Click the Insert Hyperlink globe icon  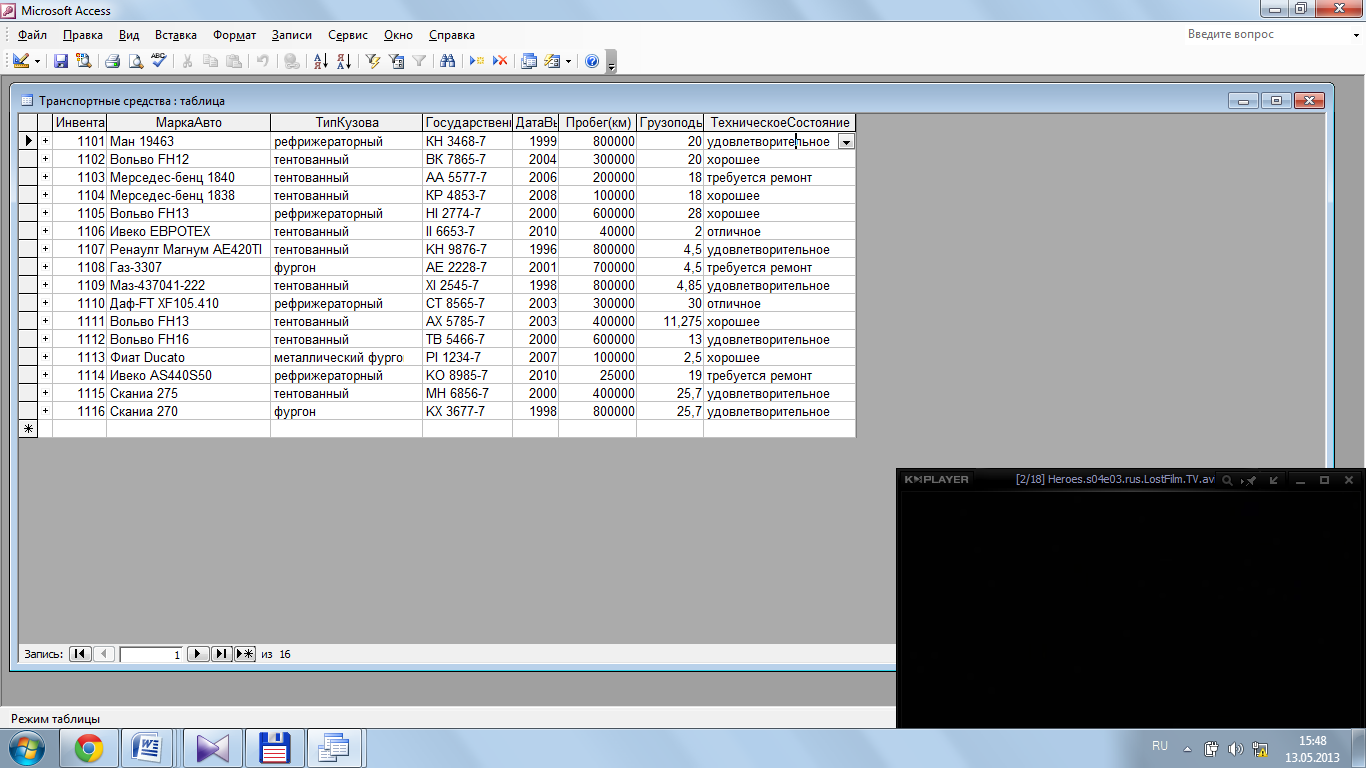click(x=291, y=61)
